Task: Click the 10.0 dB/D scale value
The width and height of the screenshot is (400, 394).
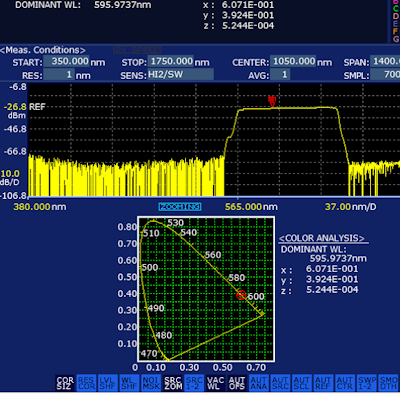Action: pos(10,174)
